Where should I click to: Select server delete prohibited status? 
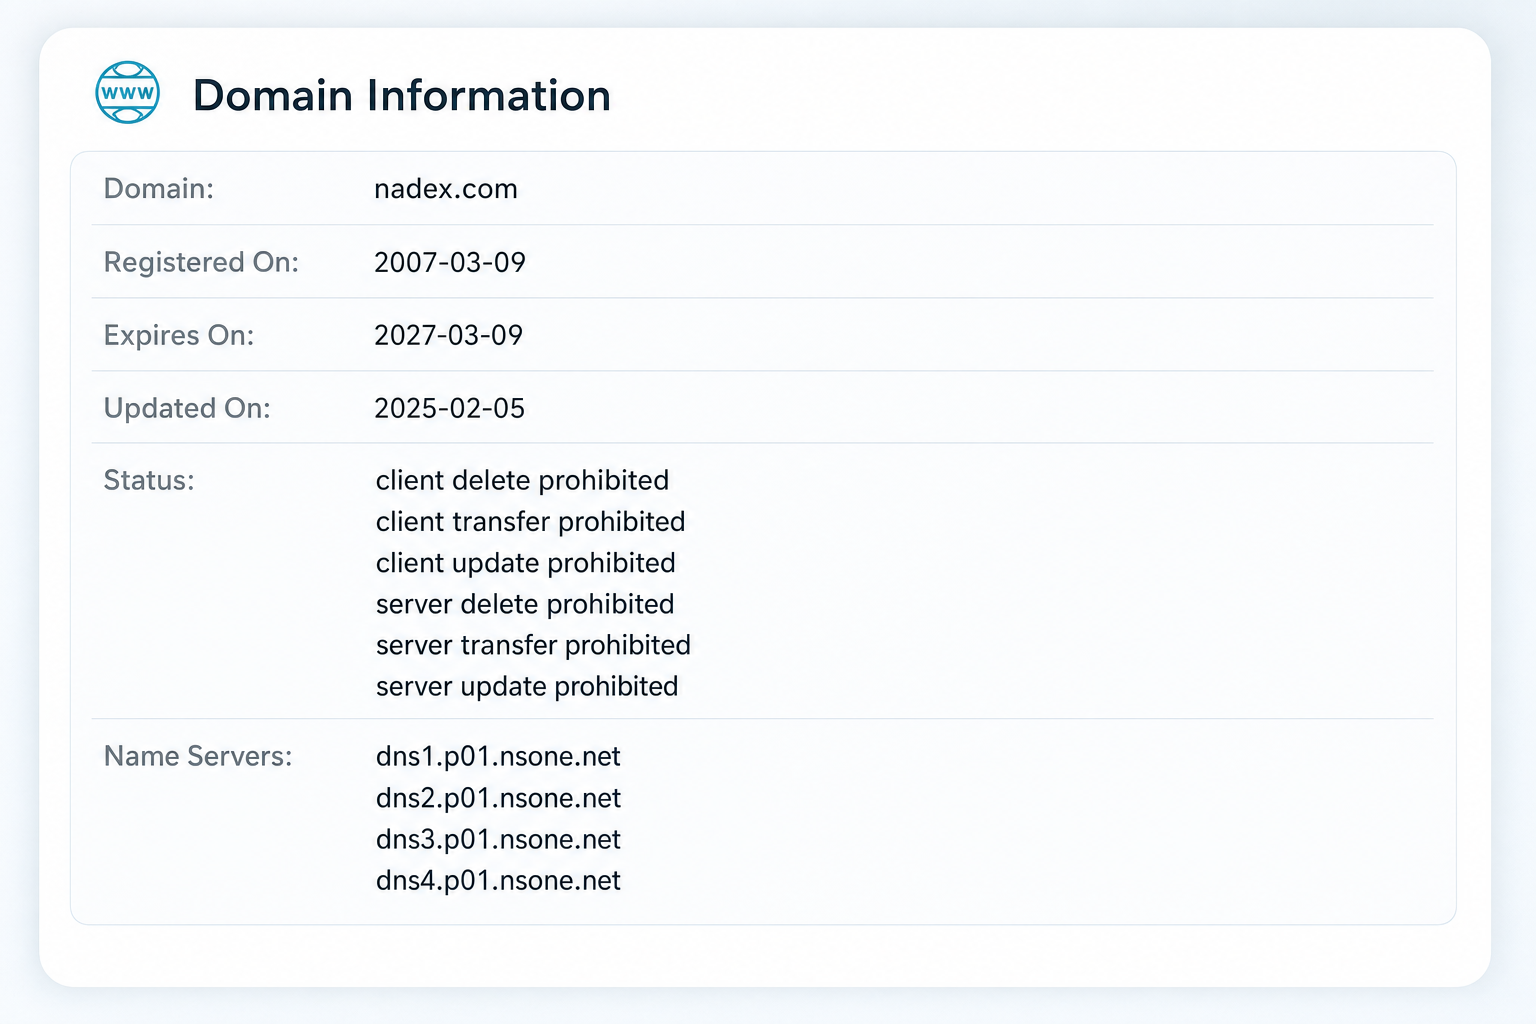pyautogui.click(x=525, y=604)
